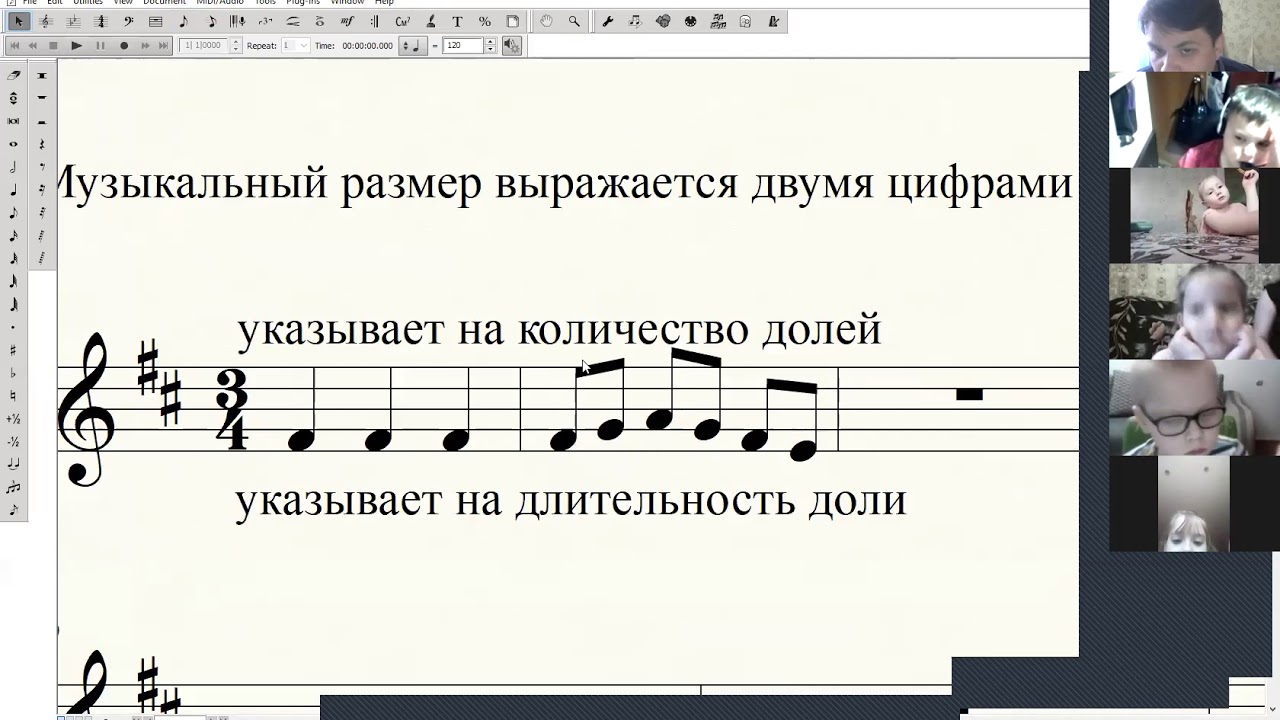
Task: Choose the quarter note duration
Action: pos(14,190)
